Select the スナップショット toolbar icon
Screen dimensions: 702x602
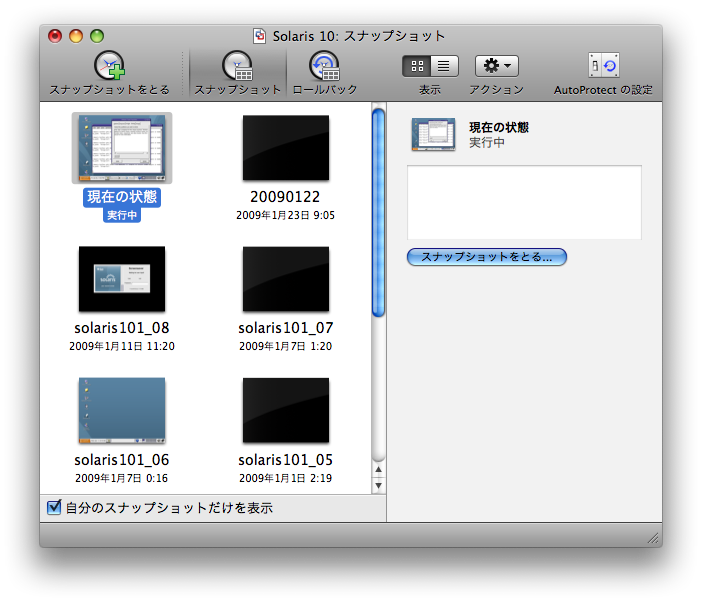238,66
